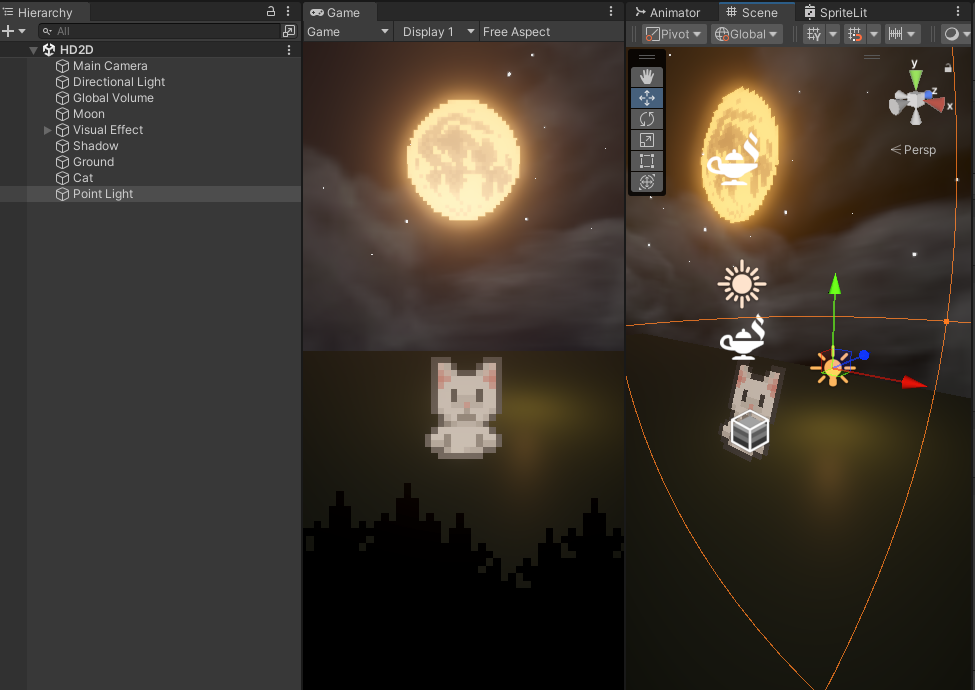Viewport: 975px width, 690px height.
Task: Select the Rect tool
Action: [x=646, y=160]
